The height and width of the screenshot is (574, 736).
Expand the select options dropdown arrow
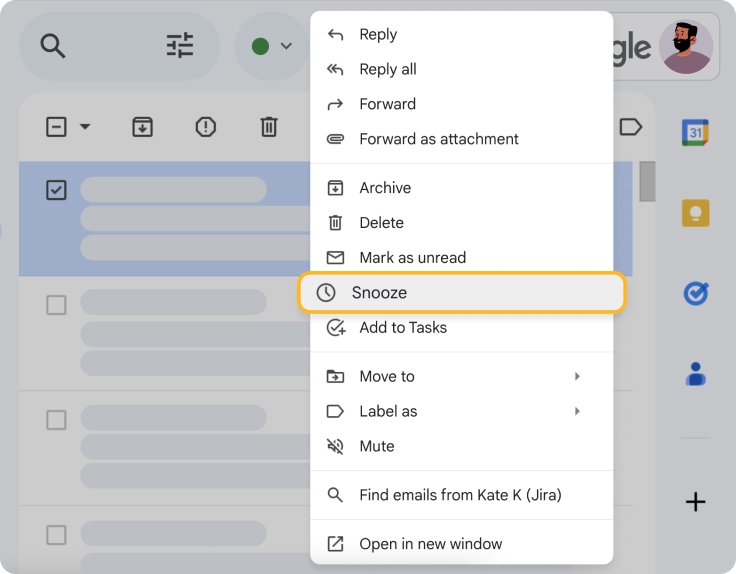pyautogui.click(x=85, y=126)
